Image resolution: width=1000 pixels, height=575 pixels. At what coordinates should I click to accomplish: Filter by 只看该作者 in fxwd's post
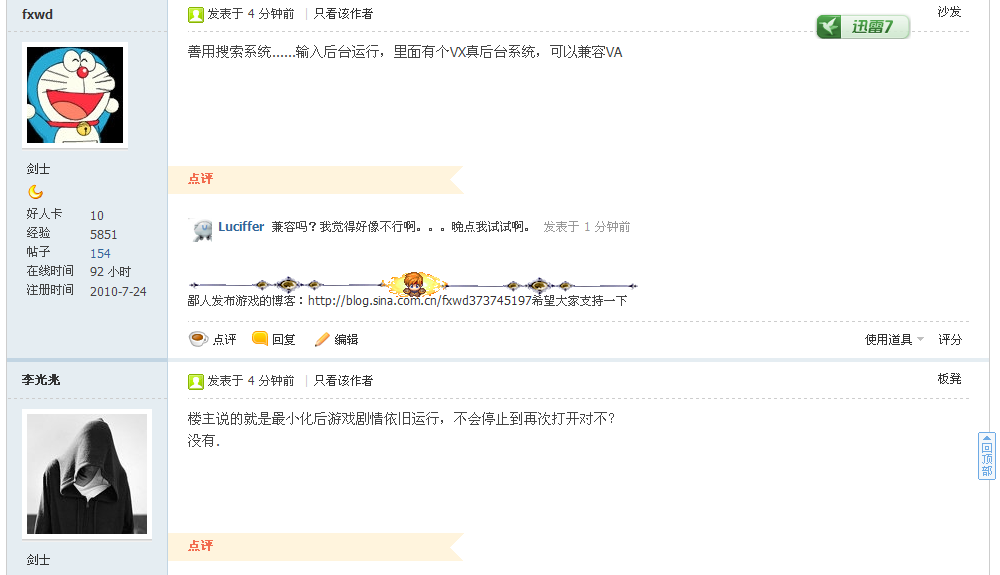343,14
